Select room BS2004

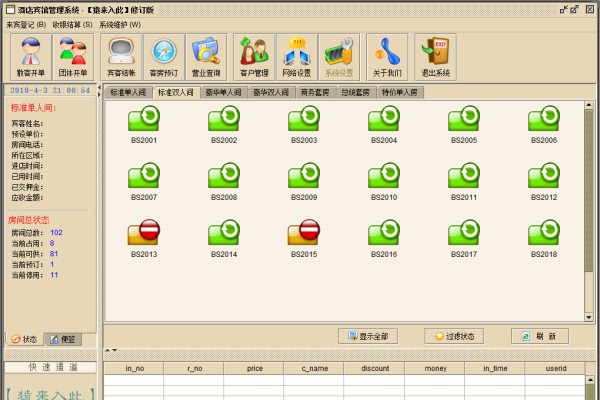pyautogui.click(x=384, y=125)
